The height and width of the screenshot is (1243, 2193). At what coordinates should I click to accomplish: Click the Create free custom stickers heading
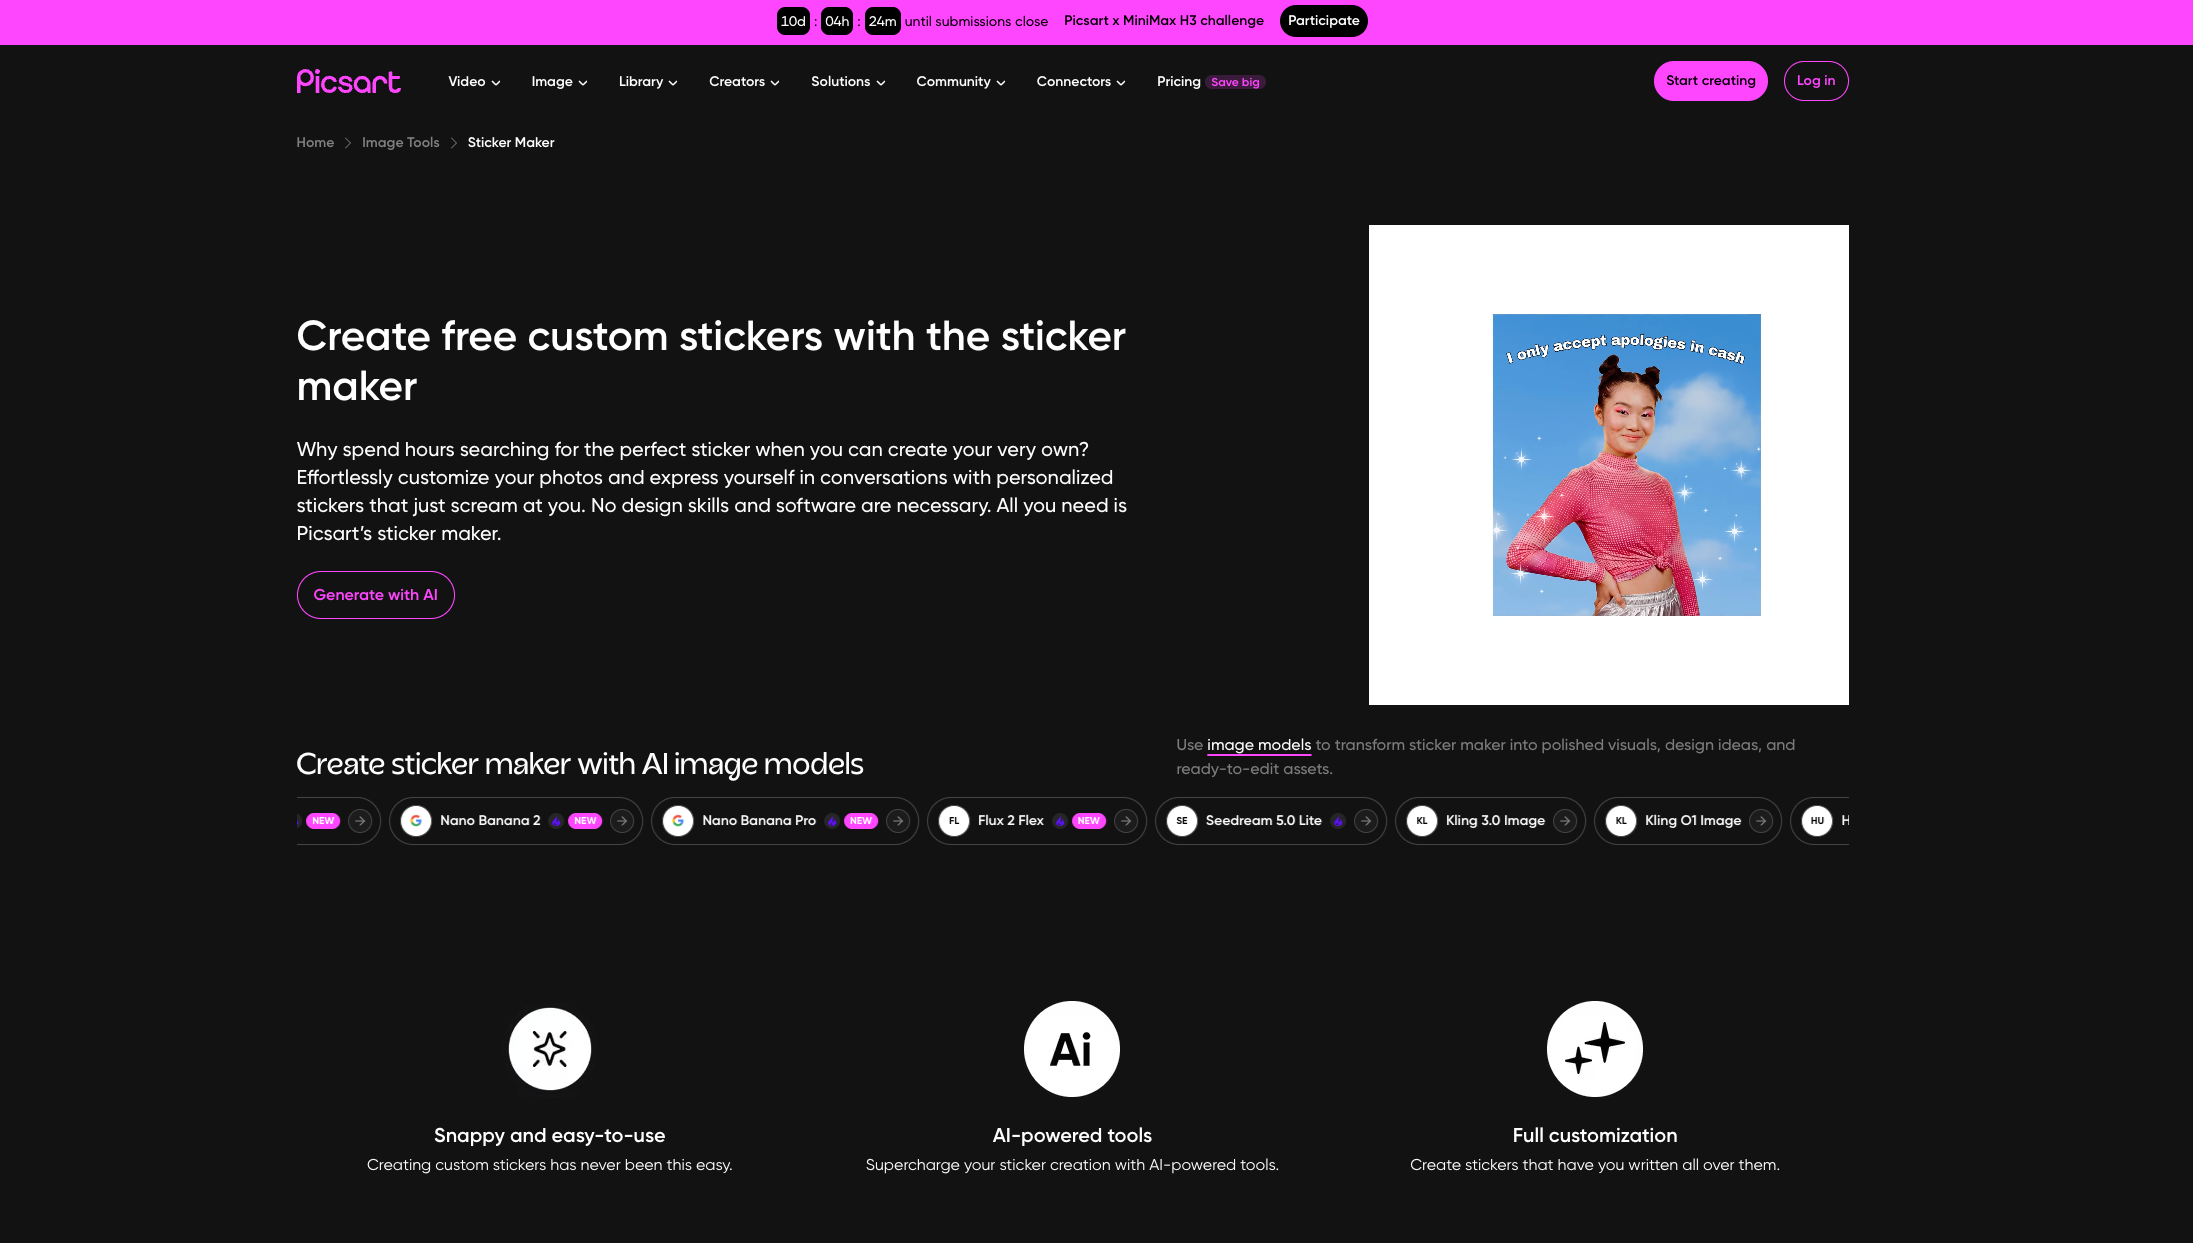tap(711, 361)
